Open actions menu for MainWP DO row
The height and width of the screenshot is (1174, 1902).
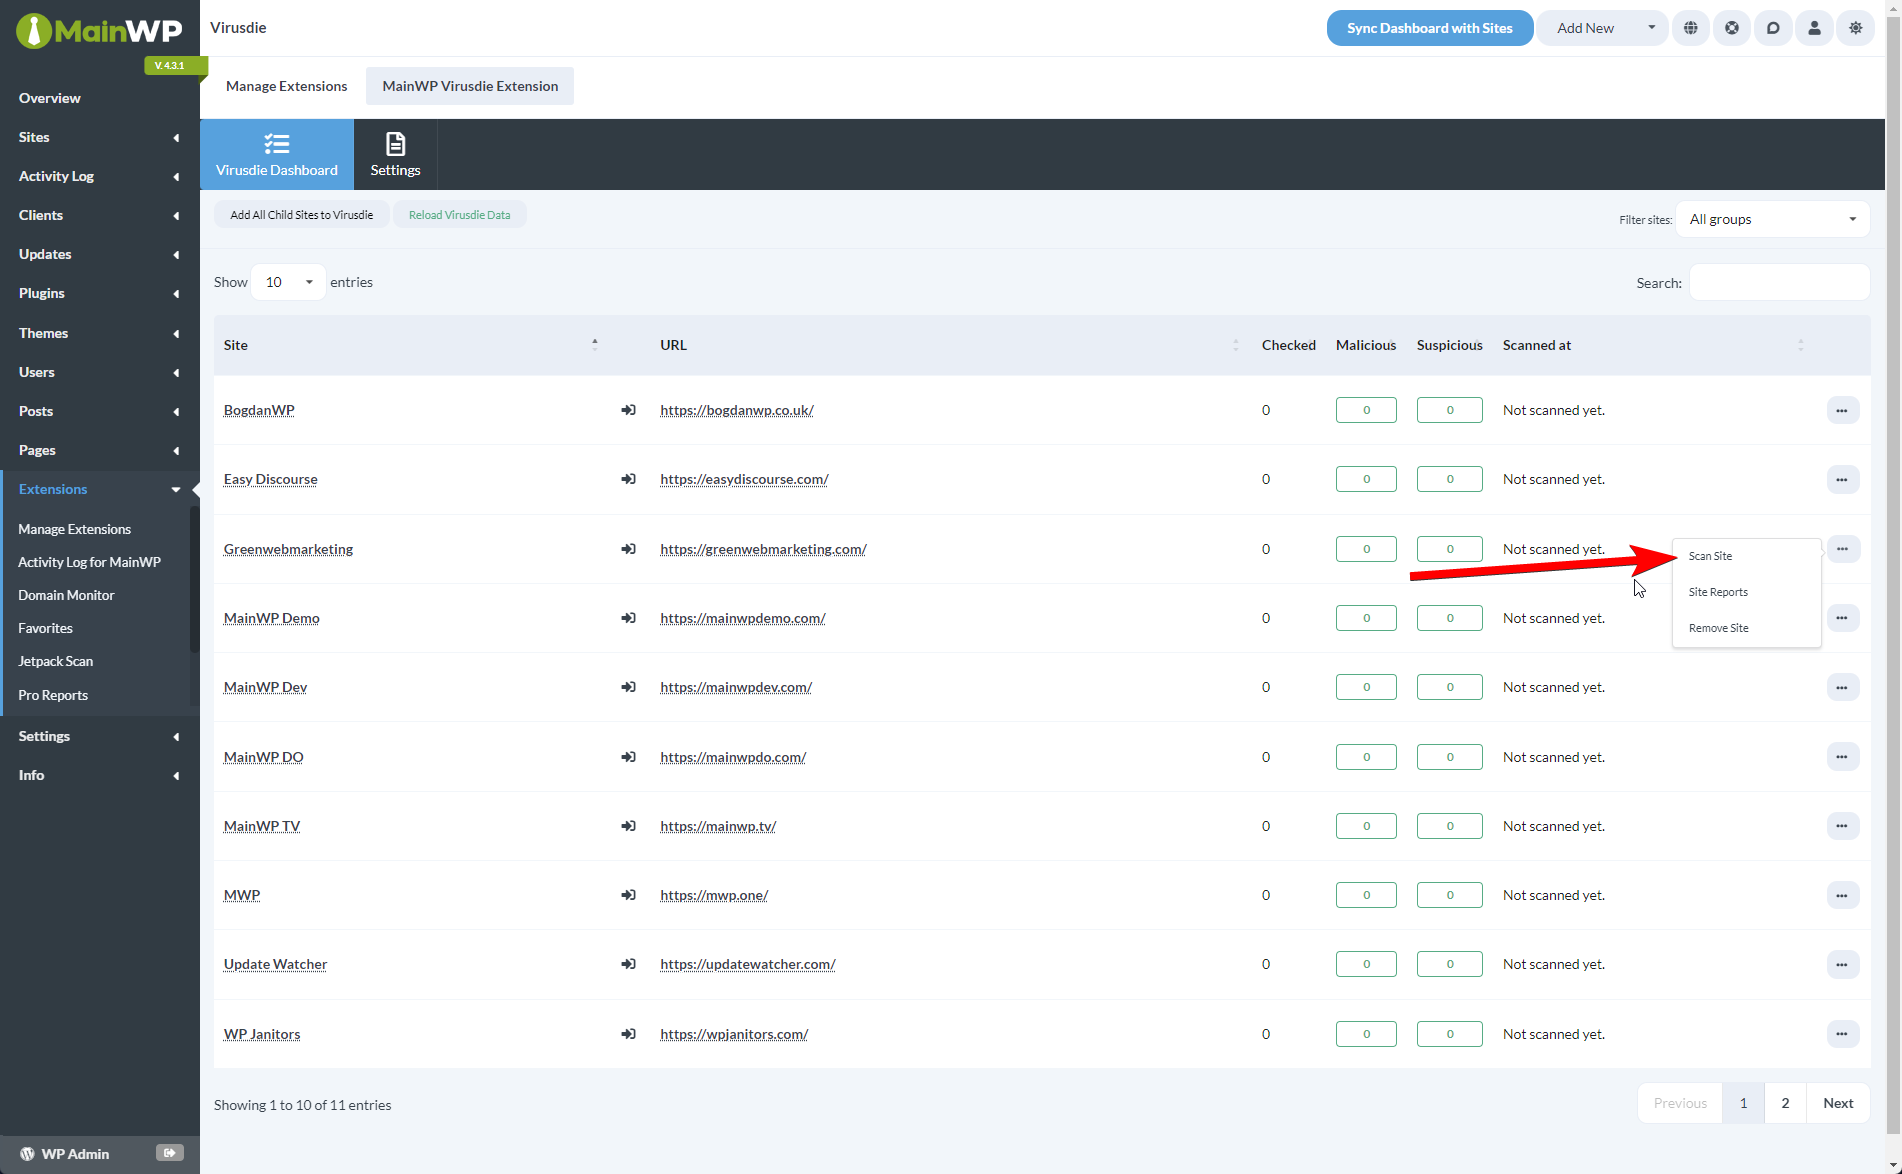[x=1842, y=757]
